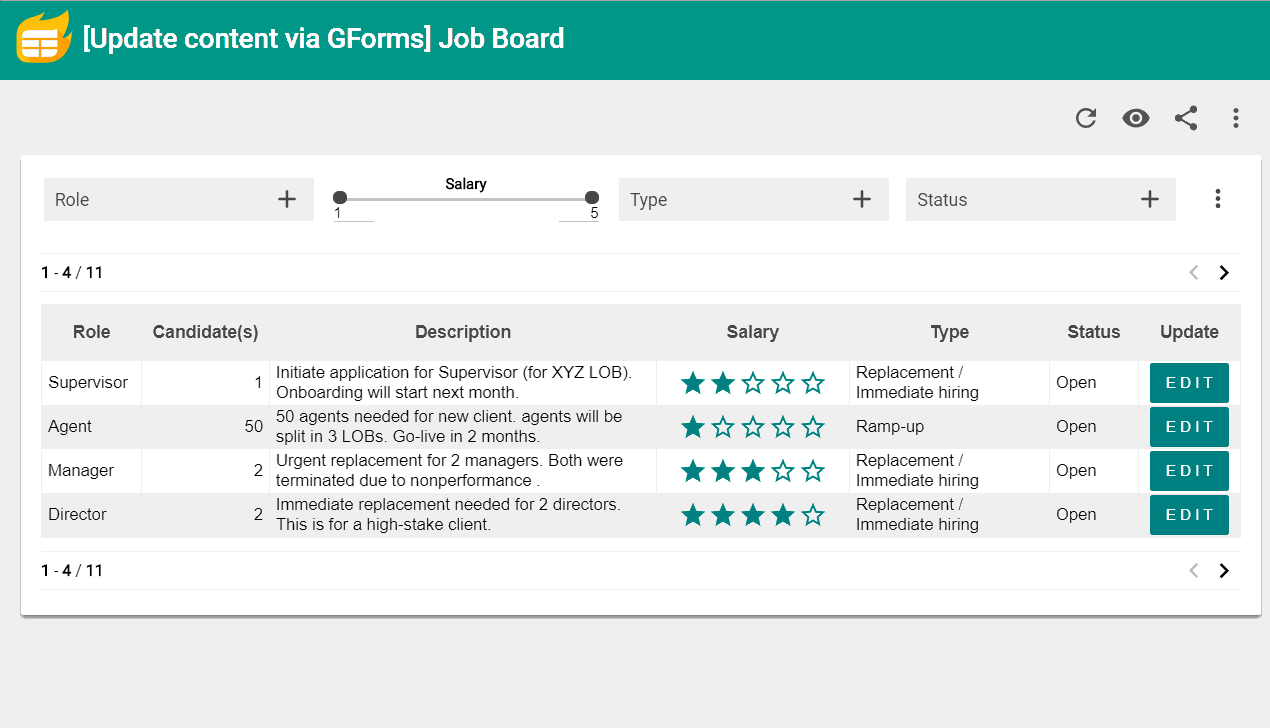
Task: Click the Status column header
Action: point(1093,332)
